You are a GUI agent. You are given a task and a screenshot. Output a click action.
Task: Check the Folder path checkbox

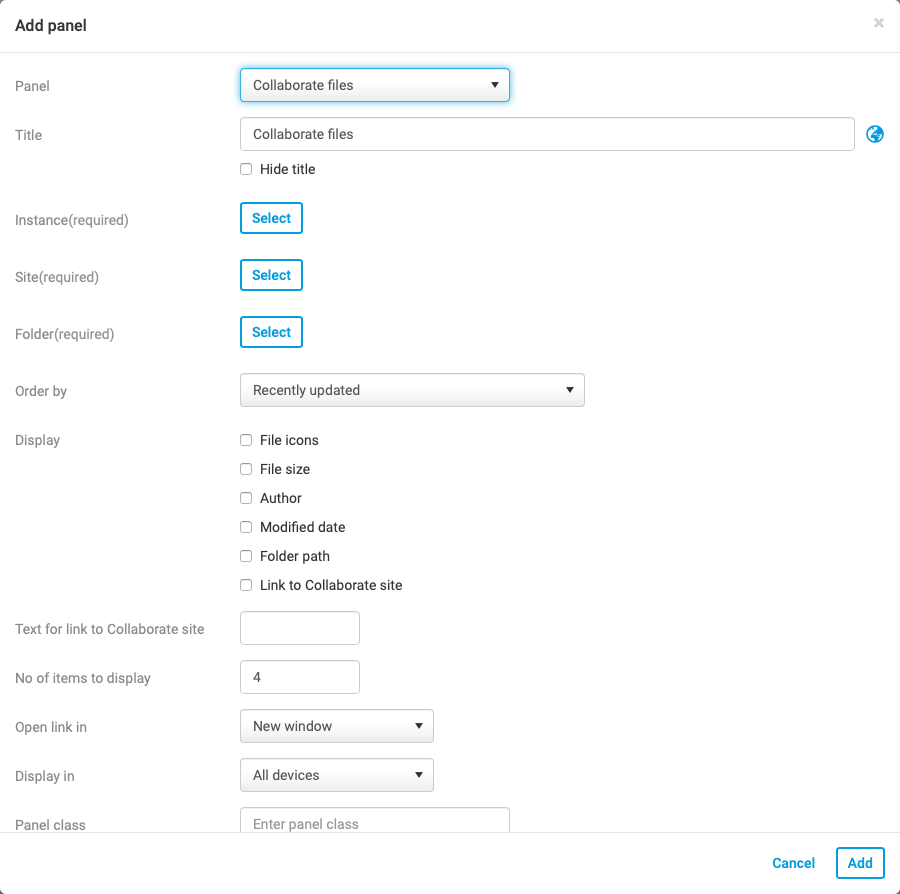point(246,556)
